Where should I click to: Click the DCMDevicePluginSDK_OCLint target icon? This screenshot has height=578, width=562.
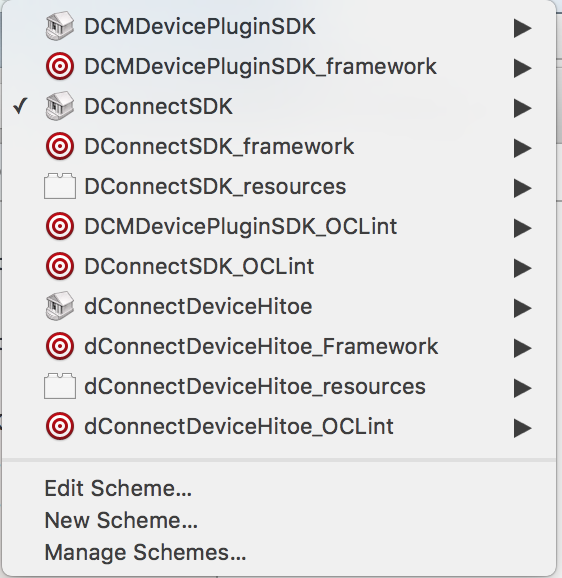60,226
